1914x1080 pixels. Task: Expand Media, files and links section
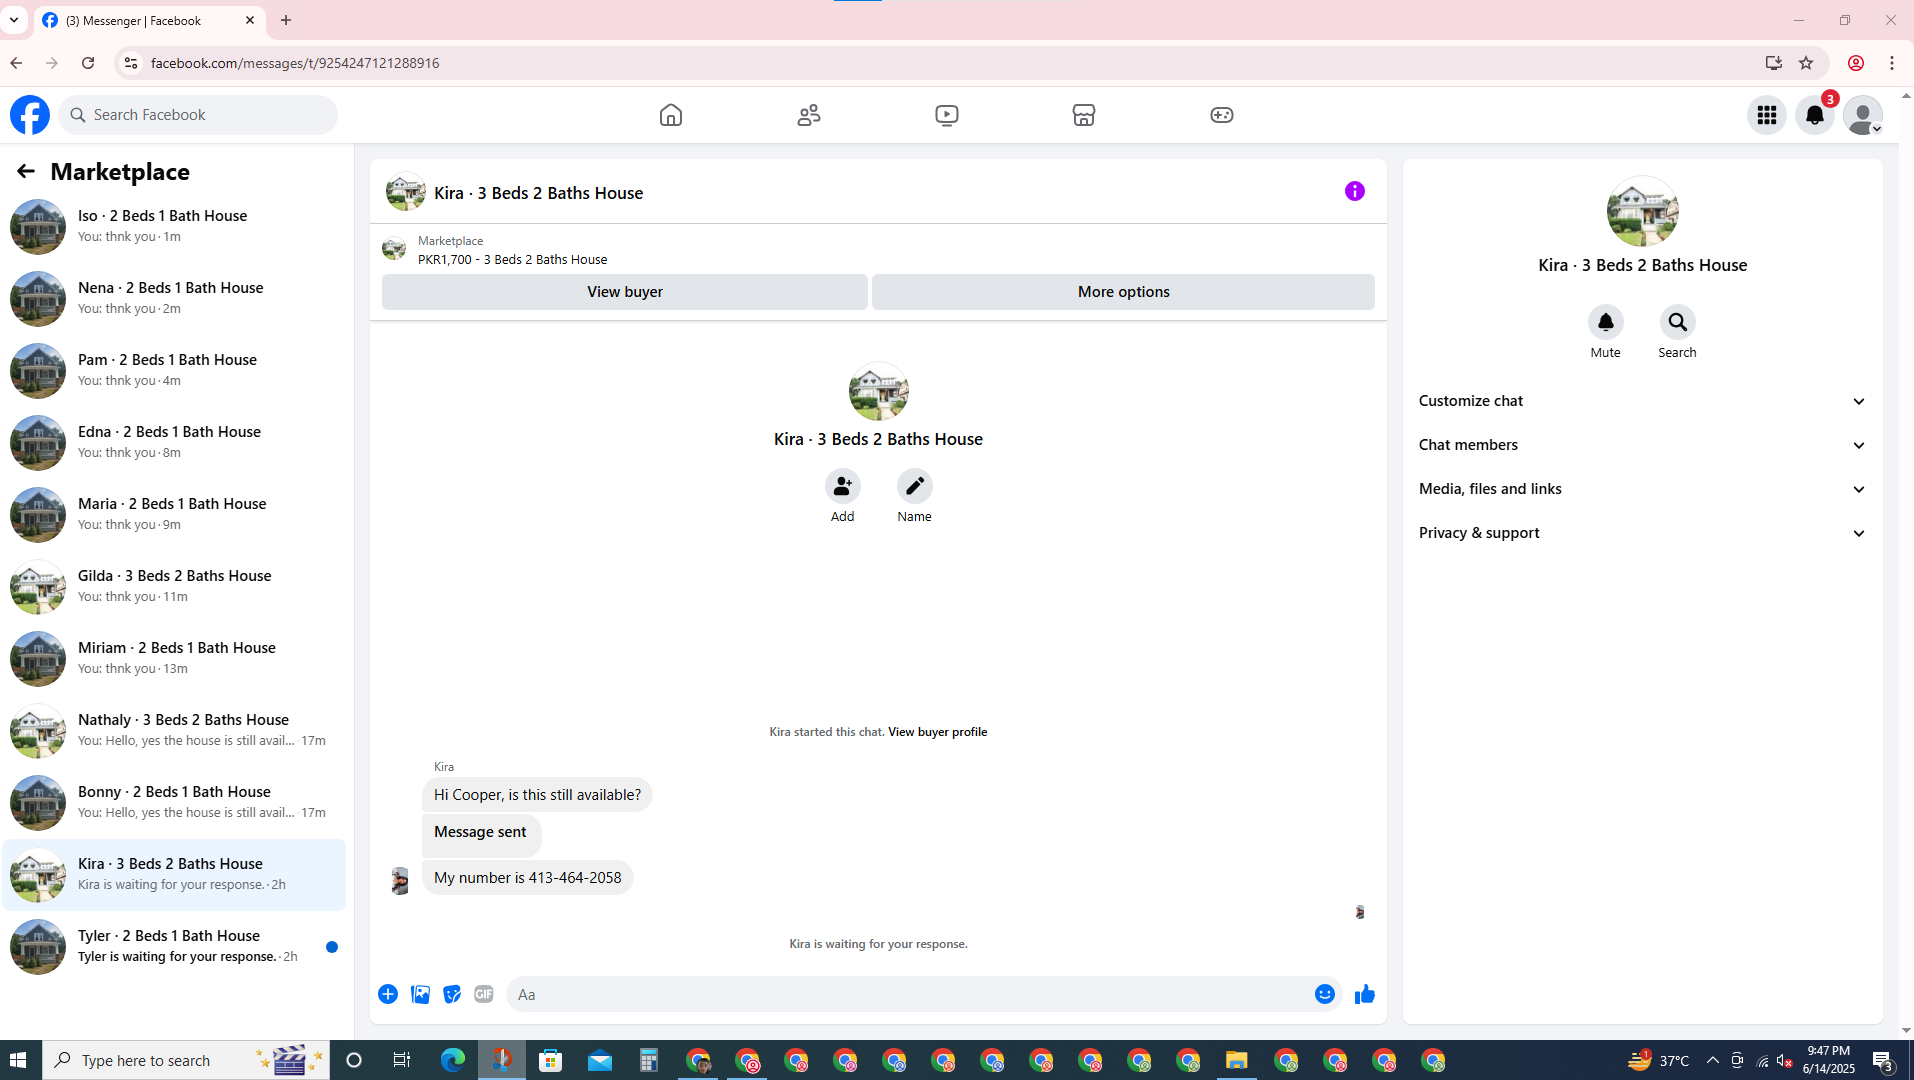click(1642, 489)
